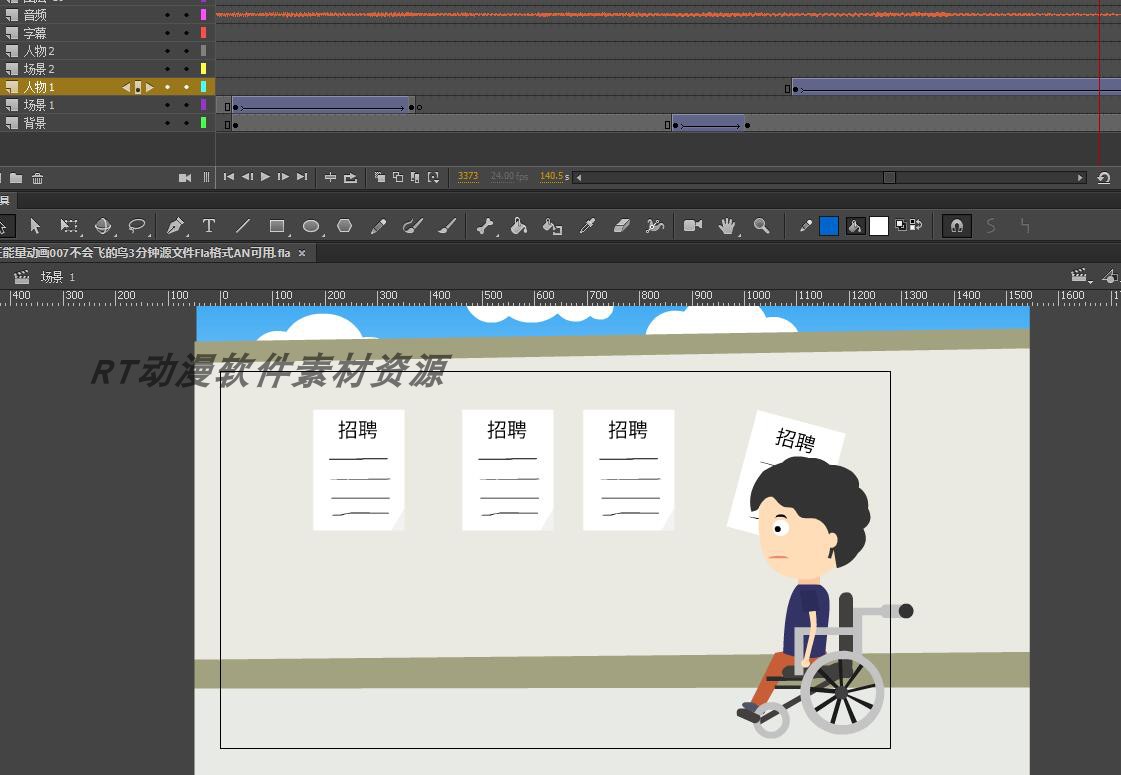Step back one frame
Image resolution: width=1121 pixels, height=775 pixels.
247,177
